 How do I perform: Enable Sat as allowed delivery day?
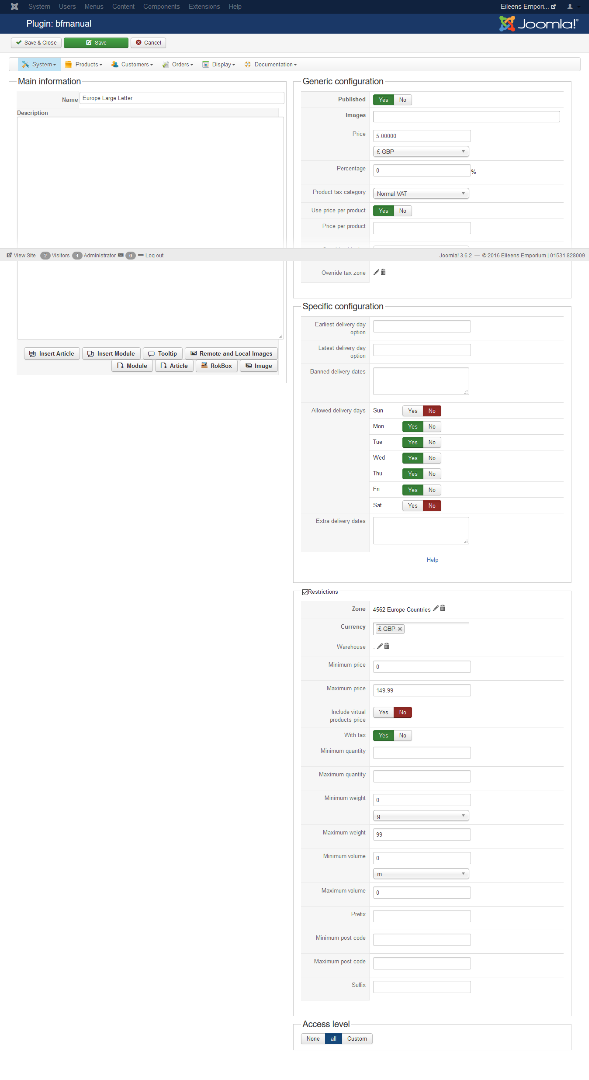point(412,506)
